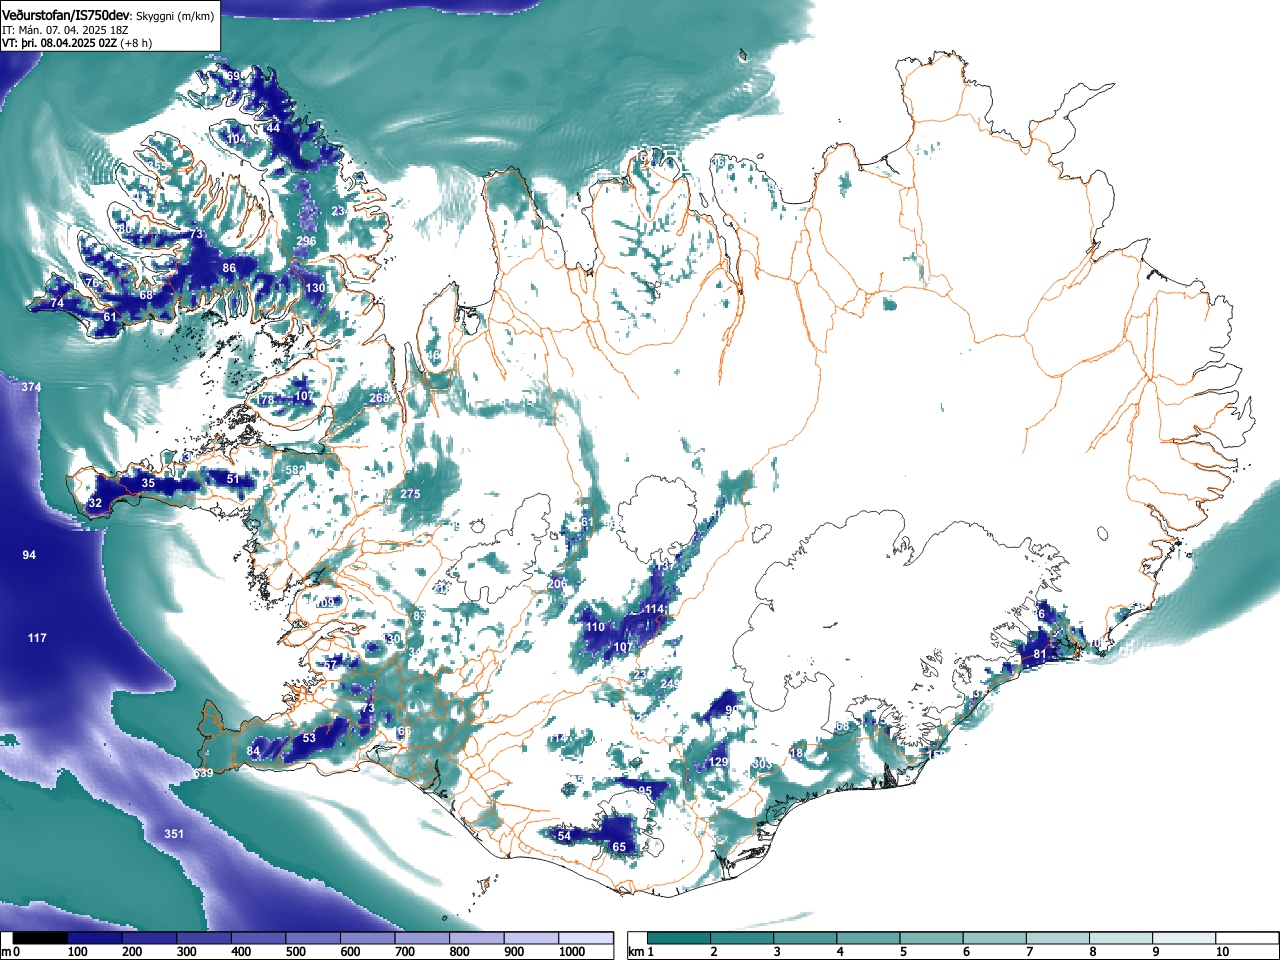Click visibility value 351 in southwest sea
This screenshot has width=1280, height=960.
[x=174, y=834]
